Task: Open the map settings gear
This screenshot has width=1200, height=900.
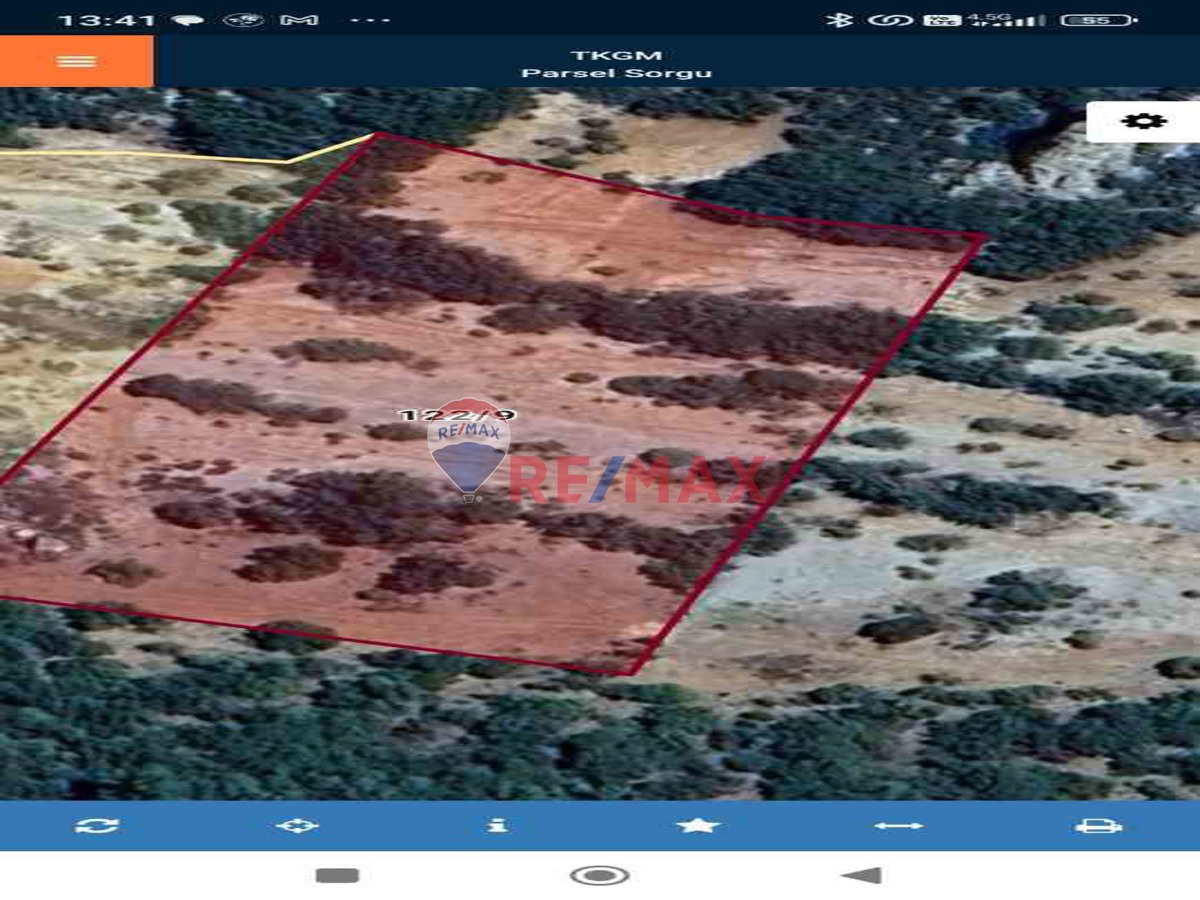Action: 1143,121
